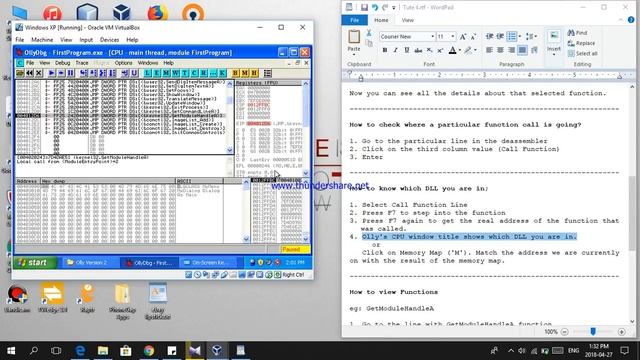Viewport: 640px width, 360px height.
Task: Click OllyDbg Restart program rewind icon
Action: click(x=29, y=73)
